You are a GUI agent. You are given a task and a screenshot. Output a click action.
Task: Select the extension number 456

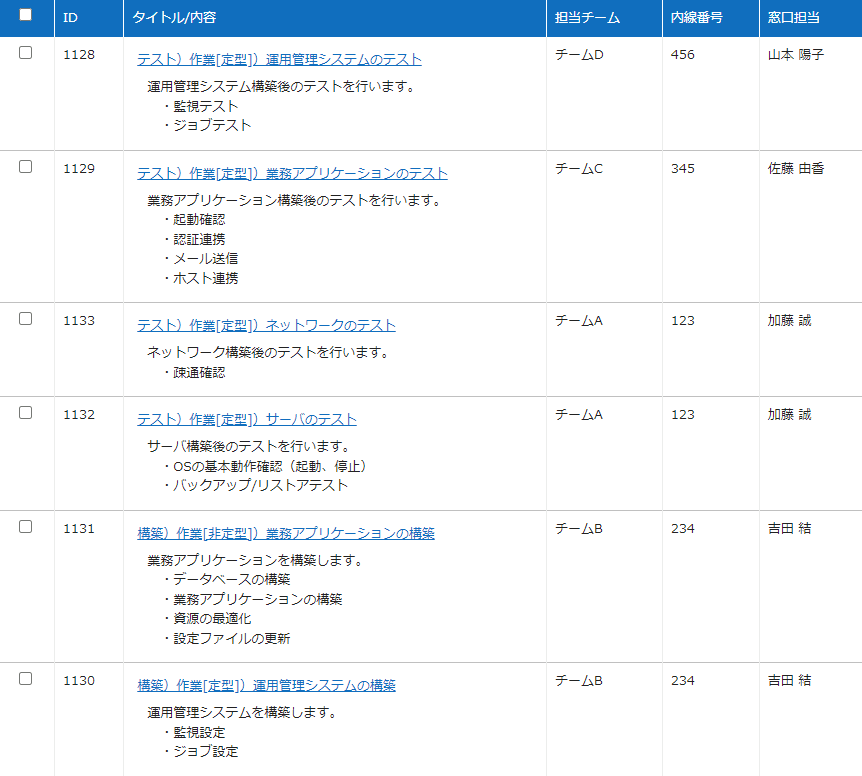coord(683,54)
